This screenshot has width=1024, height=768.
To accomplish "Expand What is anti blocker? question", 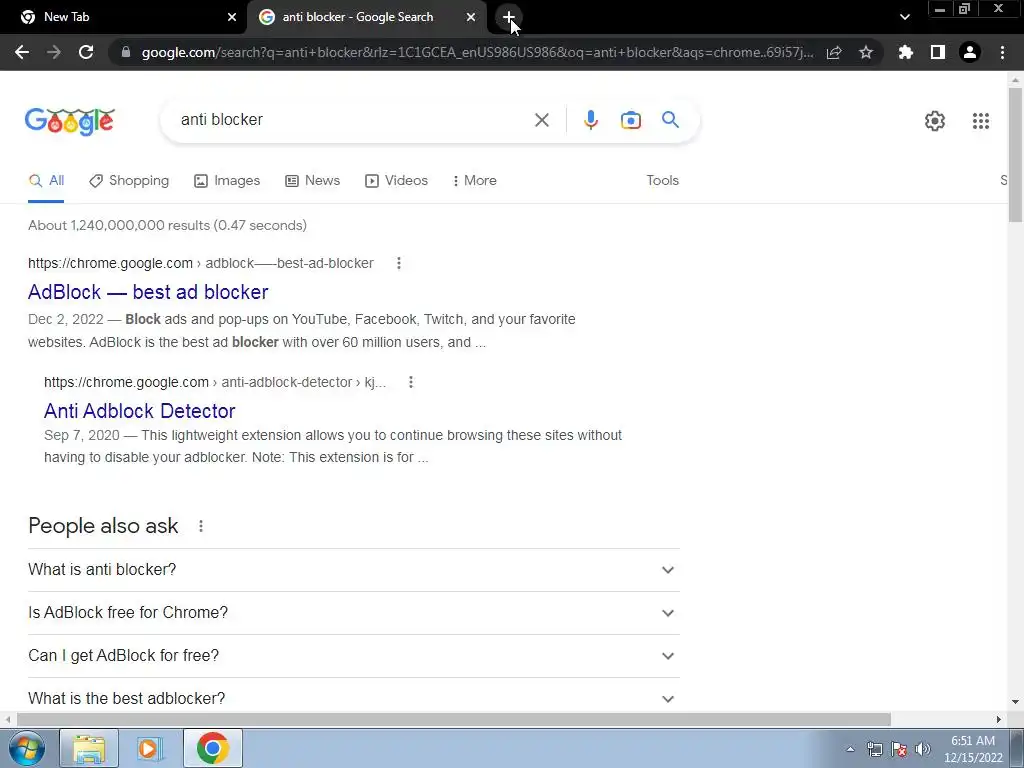I will [x=353, y=570].
